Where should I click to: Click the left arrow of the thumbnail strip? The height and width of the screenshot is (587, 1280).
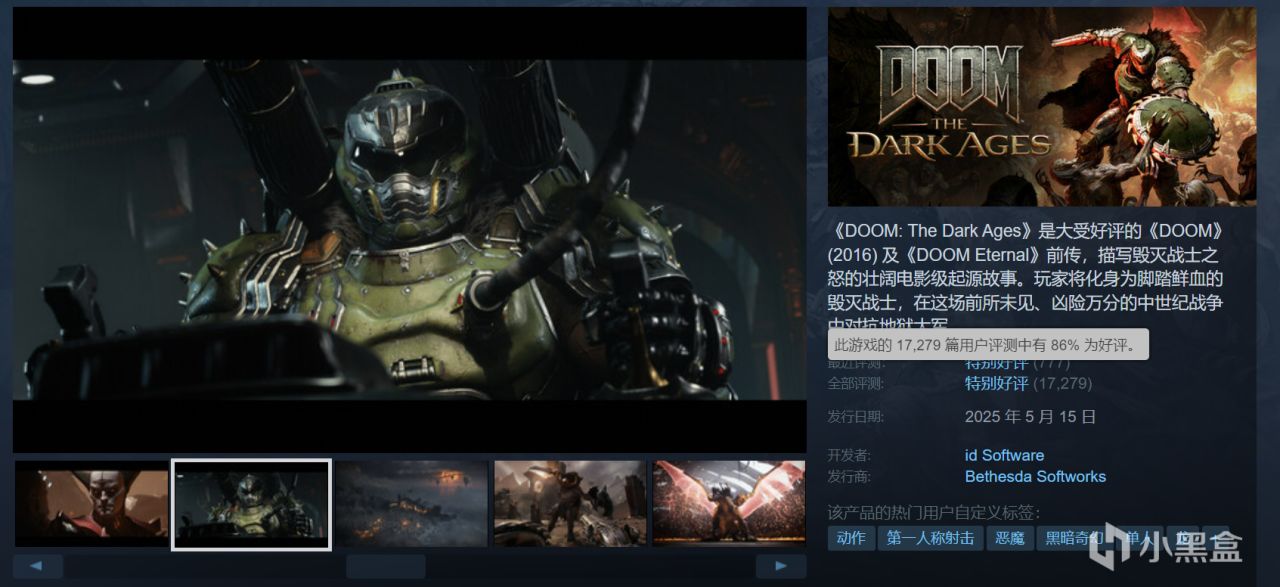pyautogui.click(x=38, y=566)
